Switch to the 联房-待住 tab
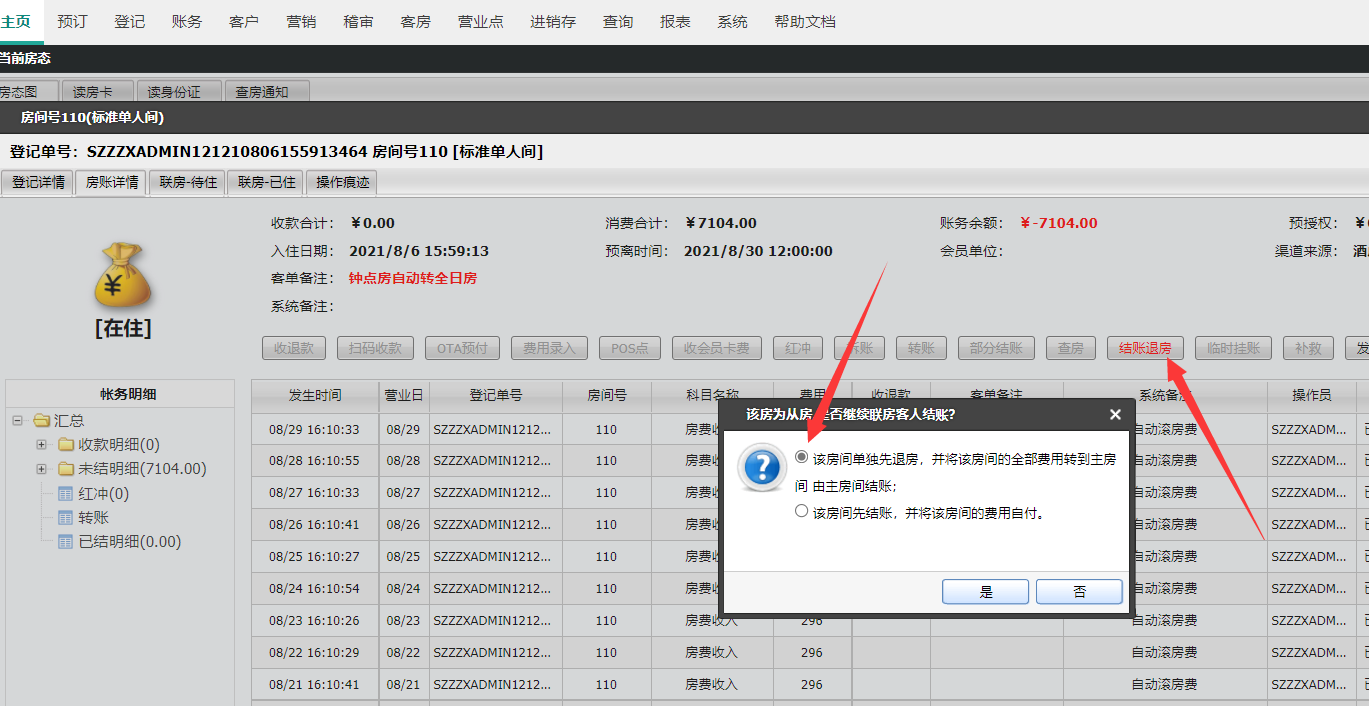 188,182
